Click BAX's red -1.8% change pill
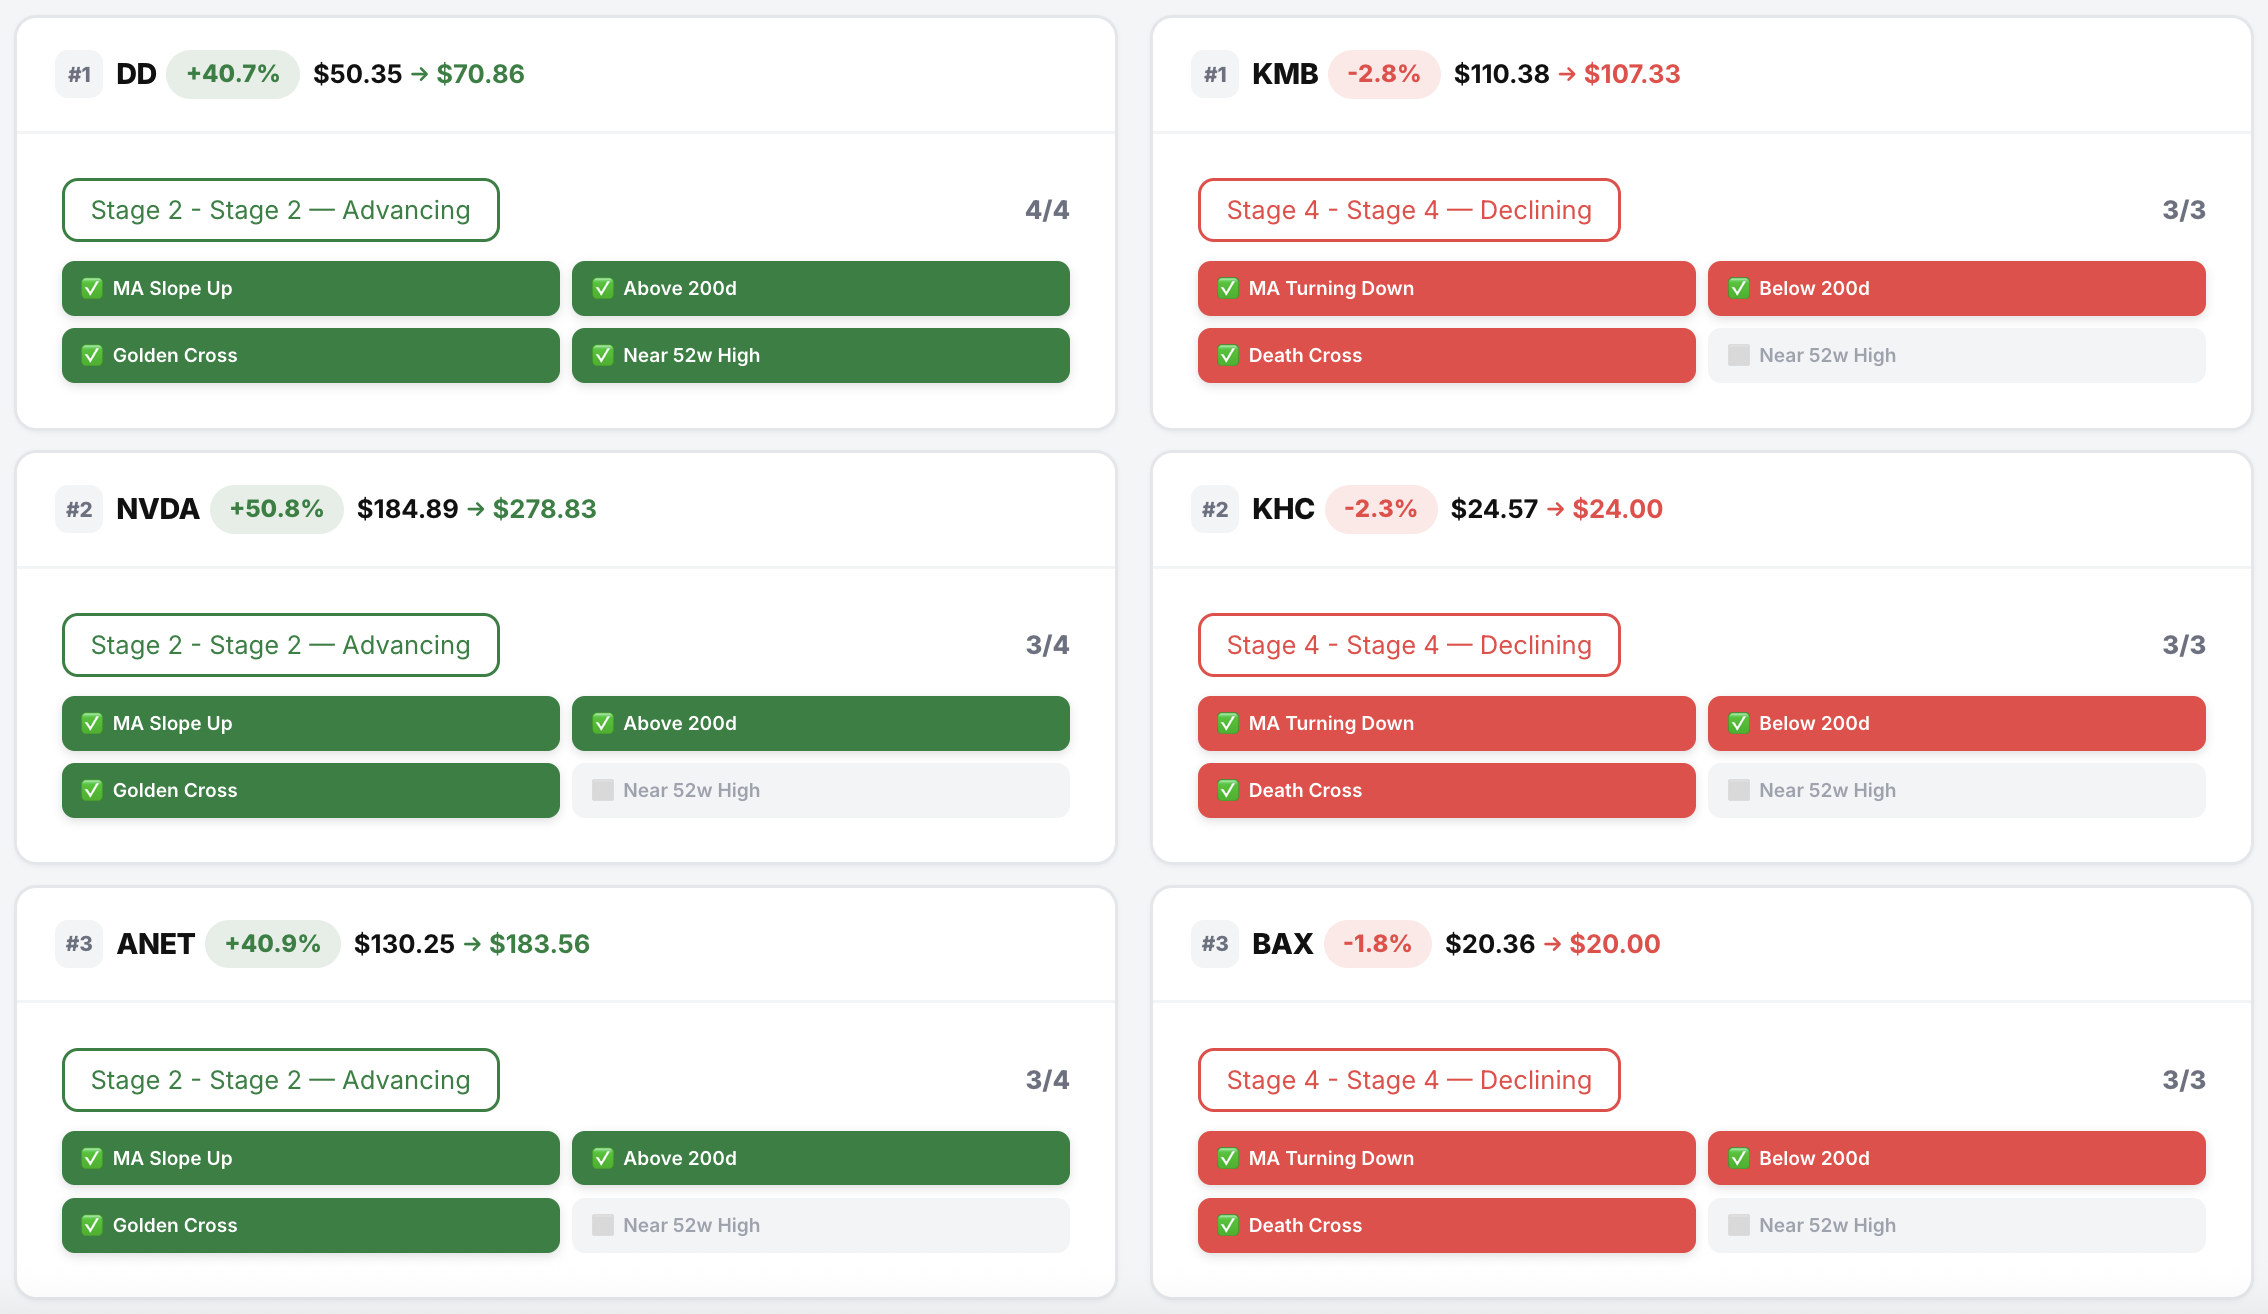This screenshot has height=1314, width=2268. point(1377,945)
